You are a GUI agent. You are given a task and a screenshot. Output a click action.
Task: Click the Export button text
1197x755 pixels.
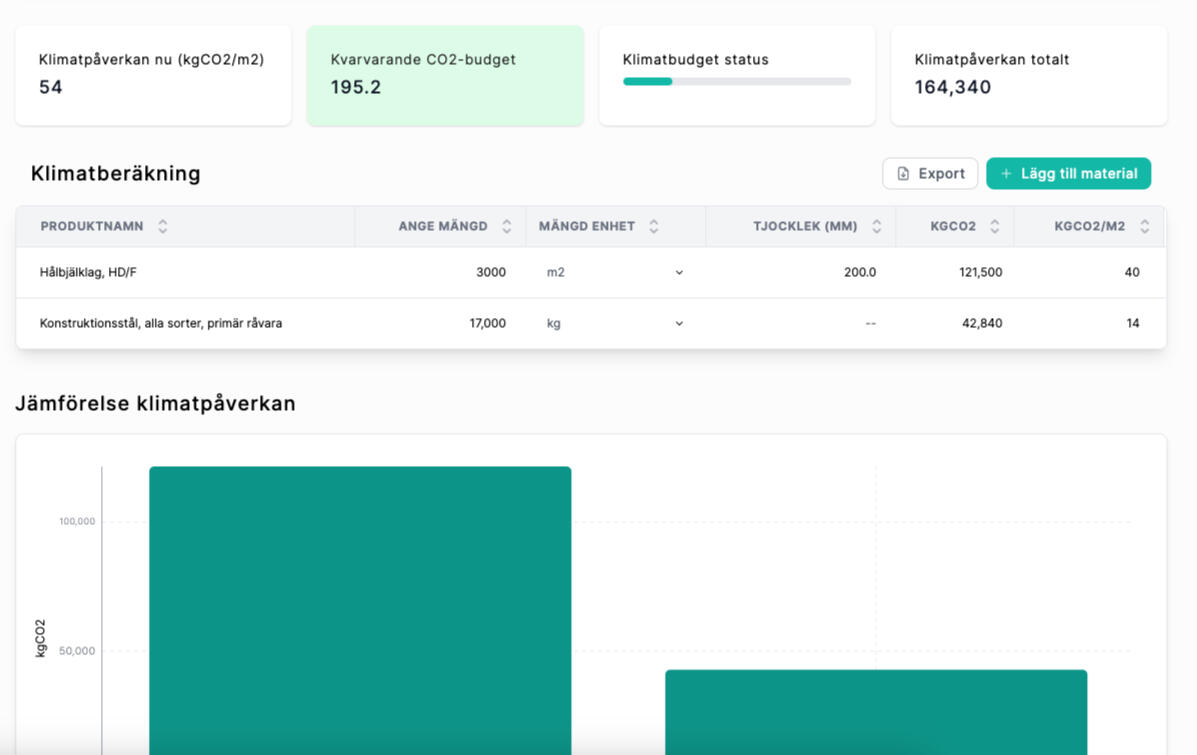click(x=941, y=174)
